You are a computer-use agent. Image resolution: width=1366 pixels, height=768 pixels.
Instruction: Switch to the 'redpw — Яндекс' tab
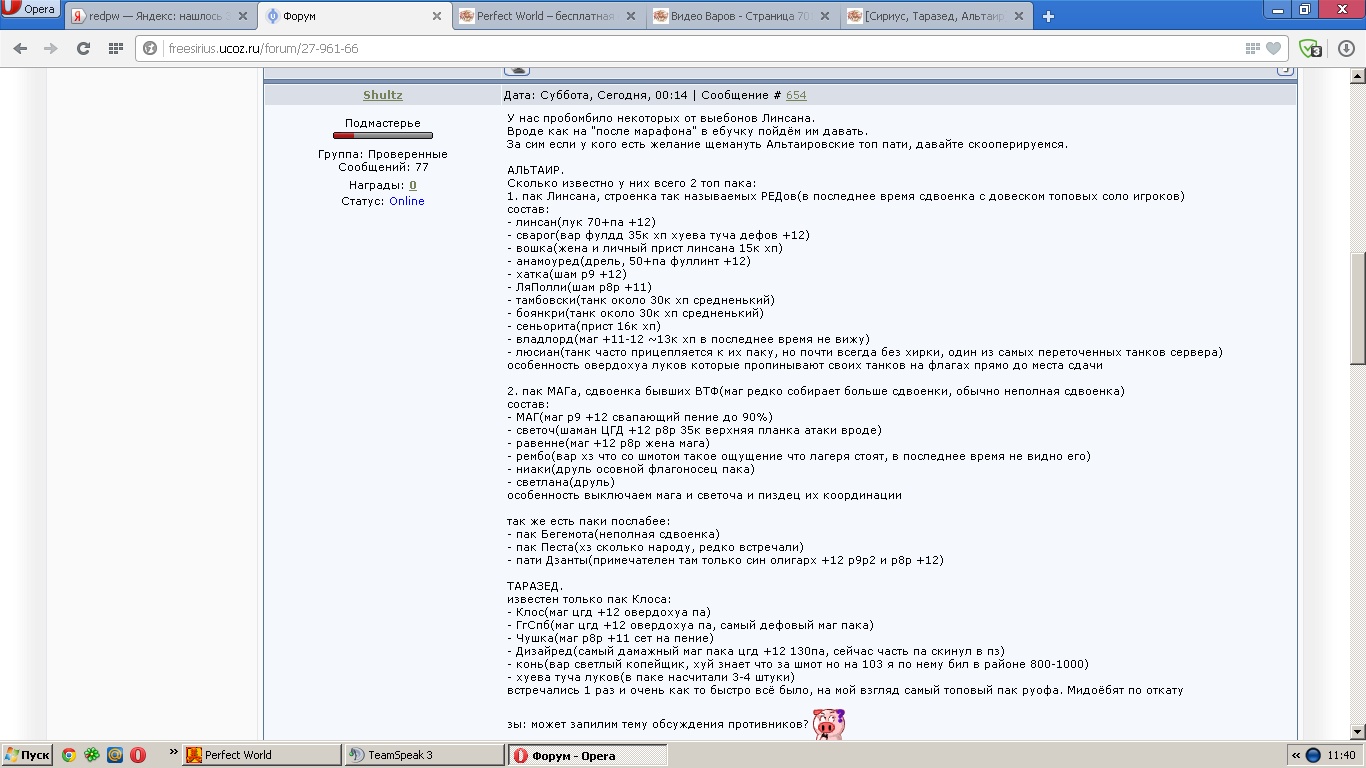click(x=160, y=16)
